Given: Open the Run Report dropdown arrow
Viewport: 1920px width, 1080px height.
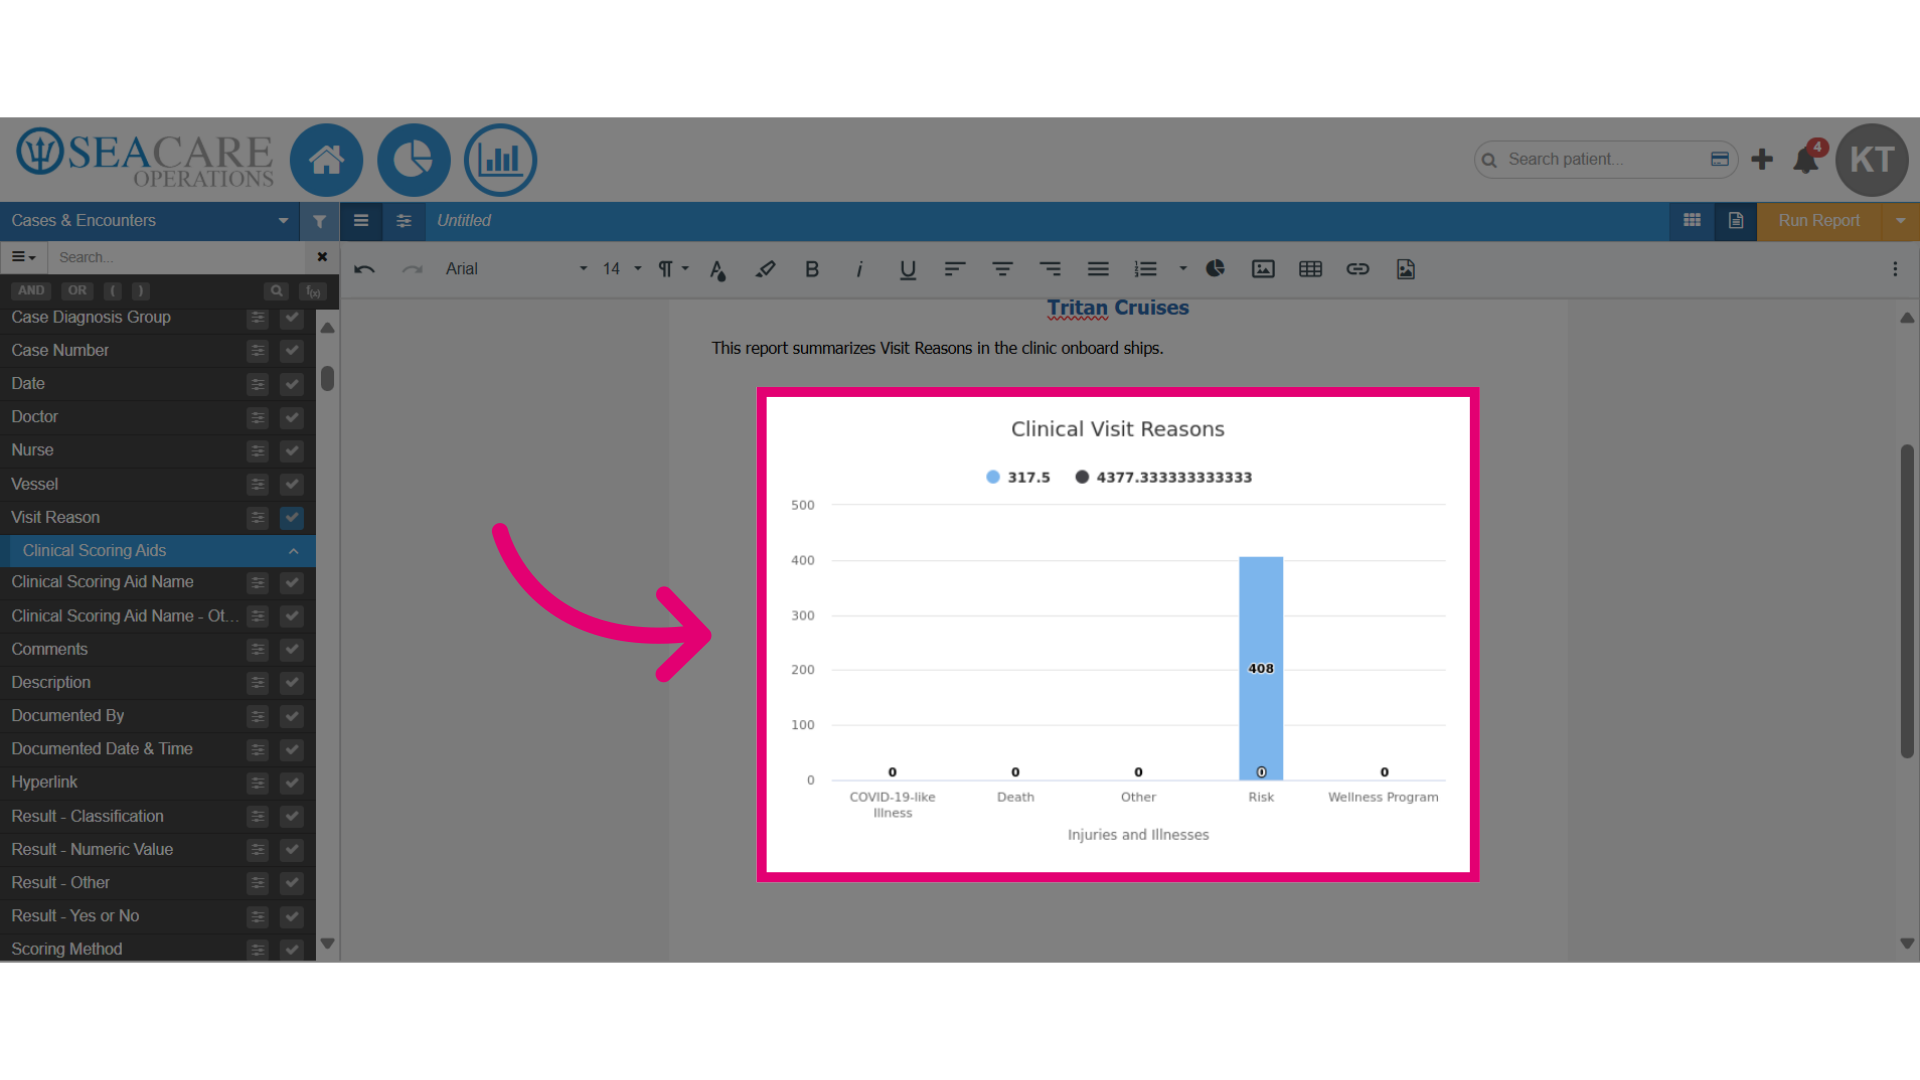Looking at the screenshot, I should pos(1900,221).
